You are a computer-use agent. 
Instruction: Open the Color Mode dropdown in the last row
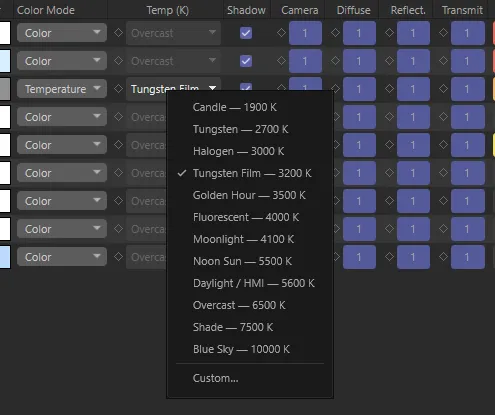coord(62,257)
